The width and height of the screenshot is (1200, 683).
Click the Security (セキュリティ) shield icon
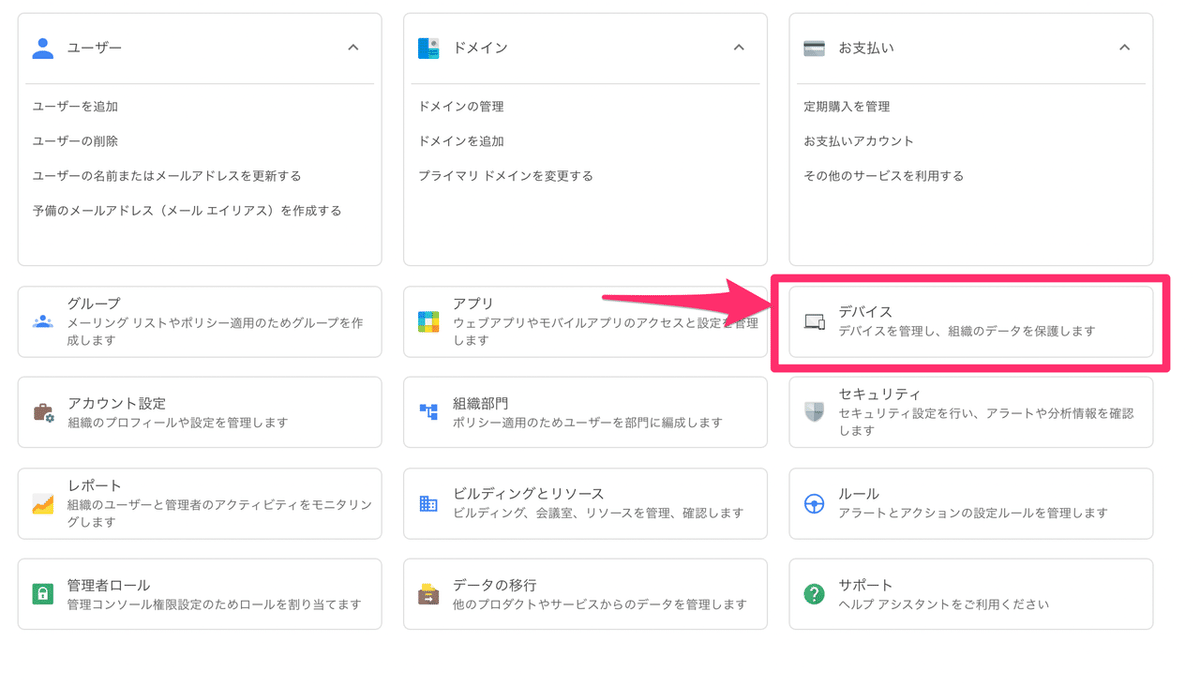coord(814,412)
